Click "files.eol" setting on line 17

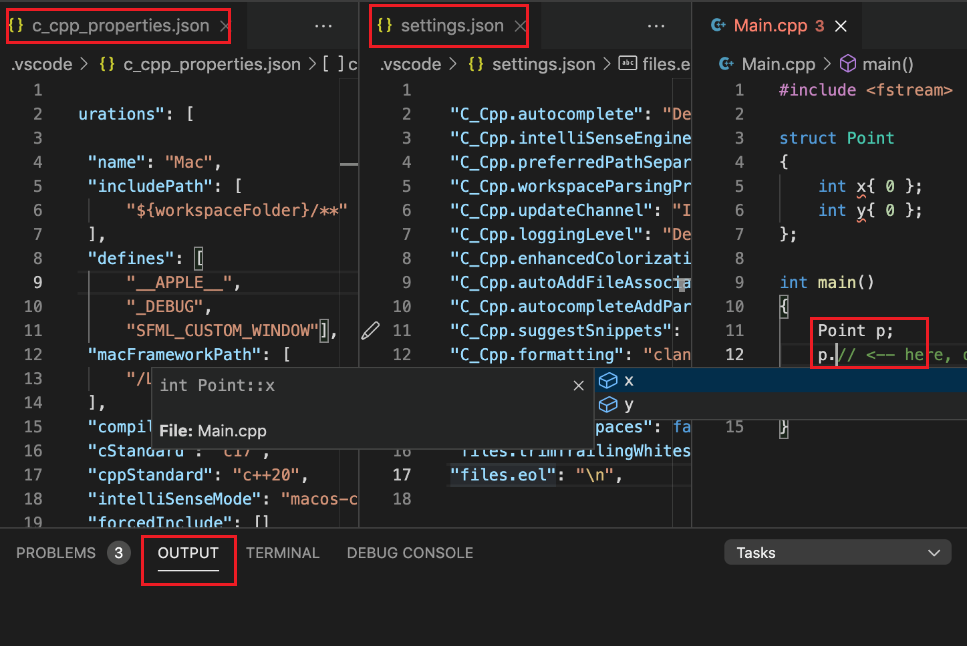point(537,475)
